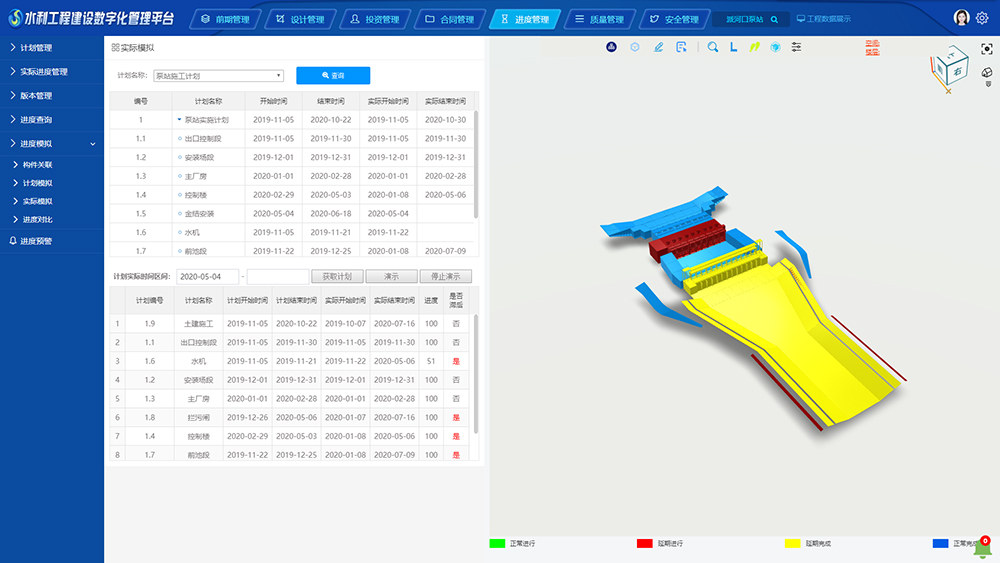This screenshot has height=563, width=1000.
Task: Click the dark blue round model icon
Action: 612,47
